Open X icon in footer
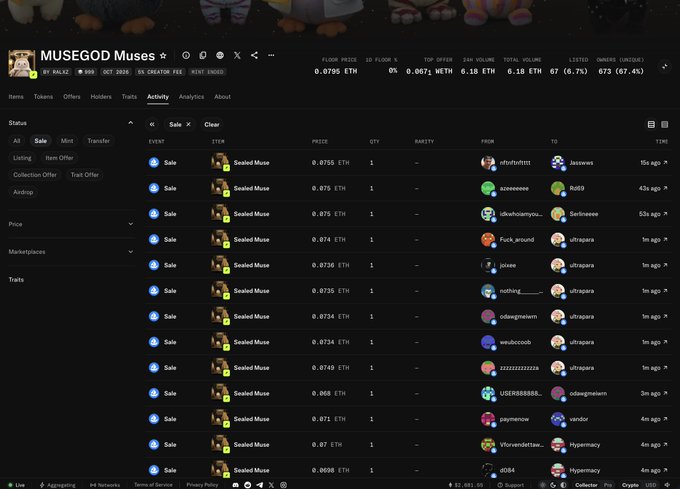 (x=271, y=485)
